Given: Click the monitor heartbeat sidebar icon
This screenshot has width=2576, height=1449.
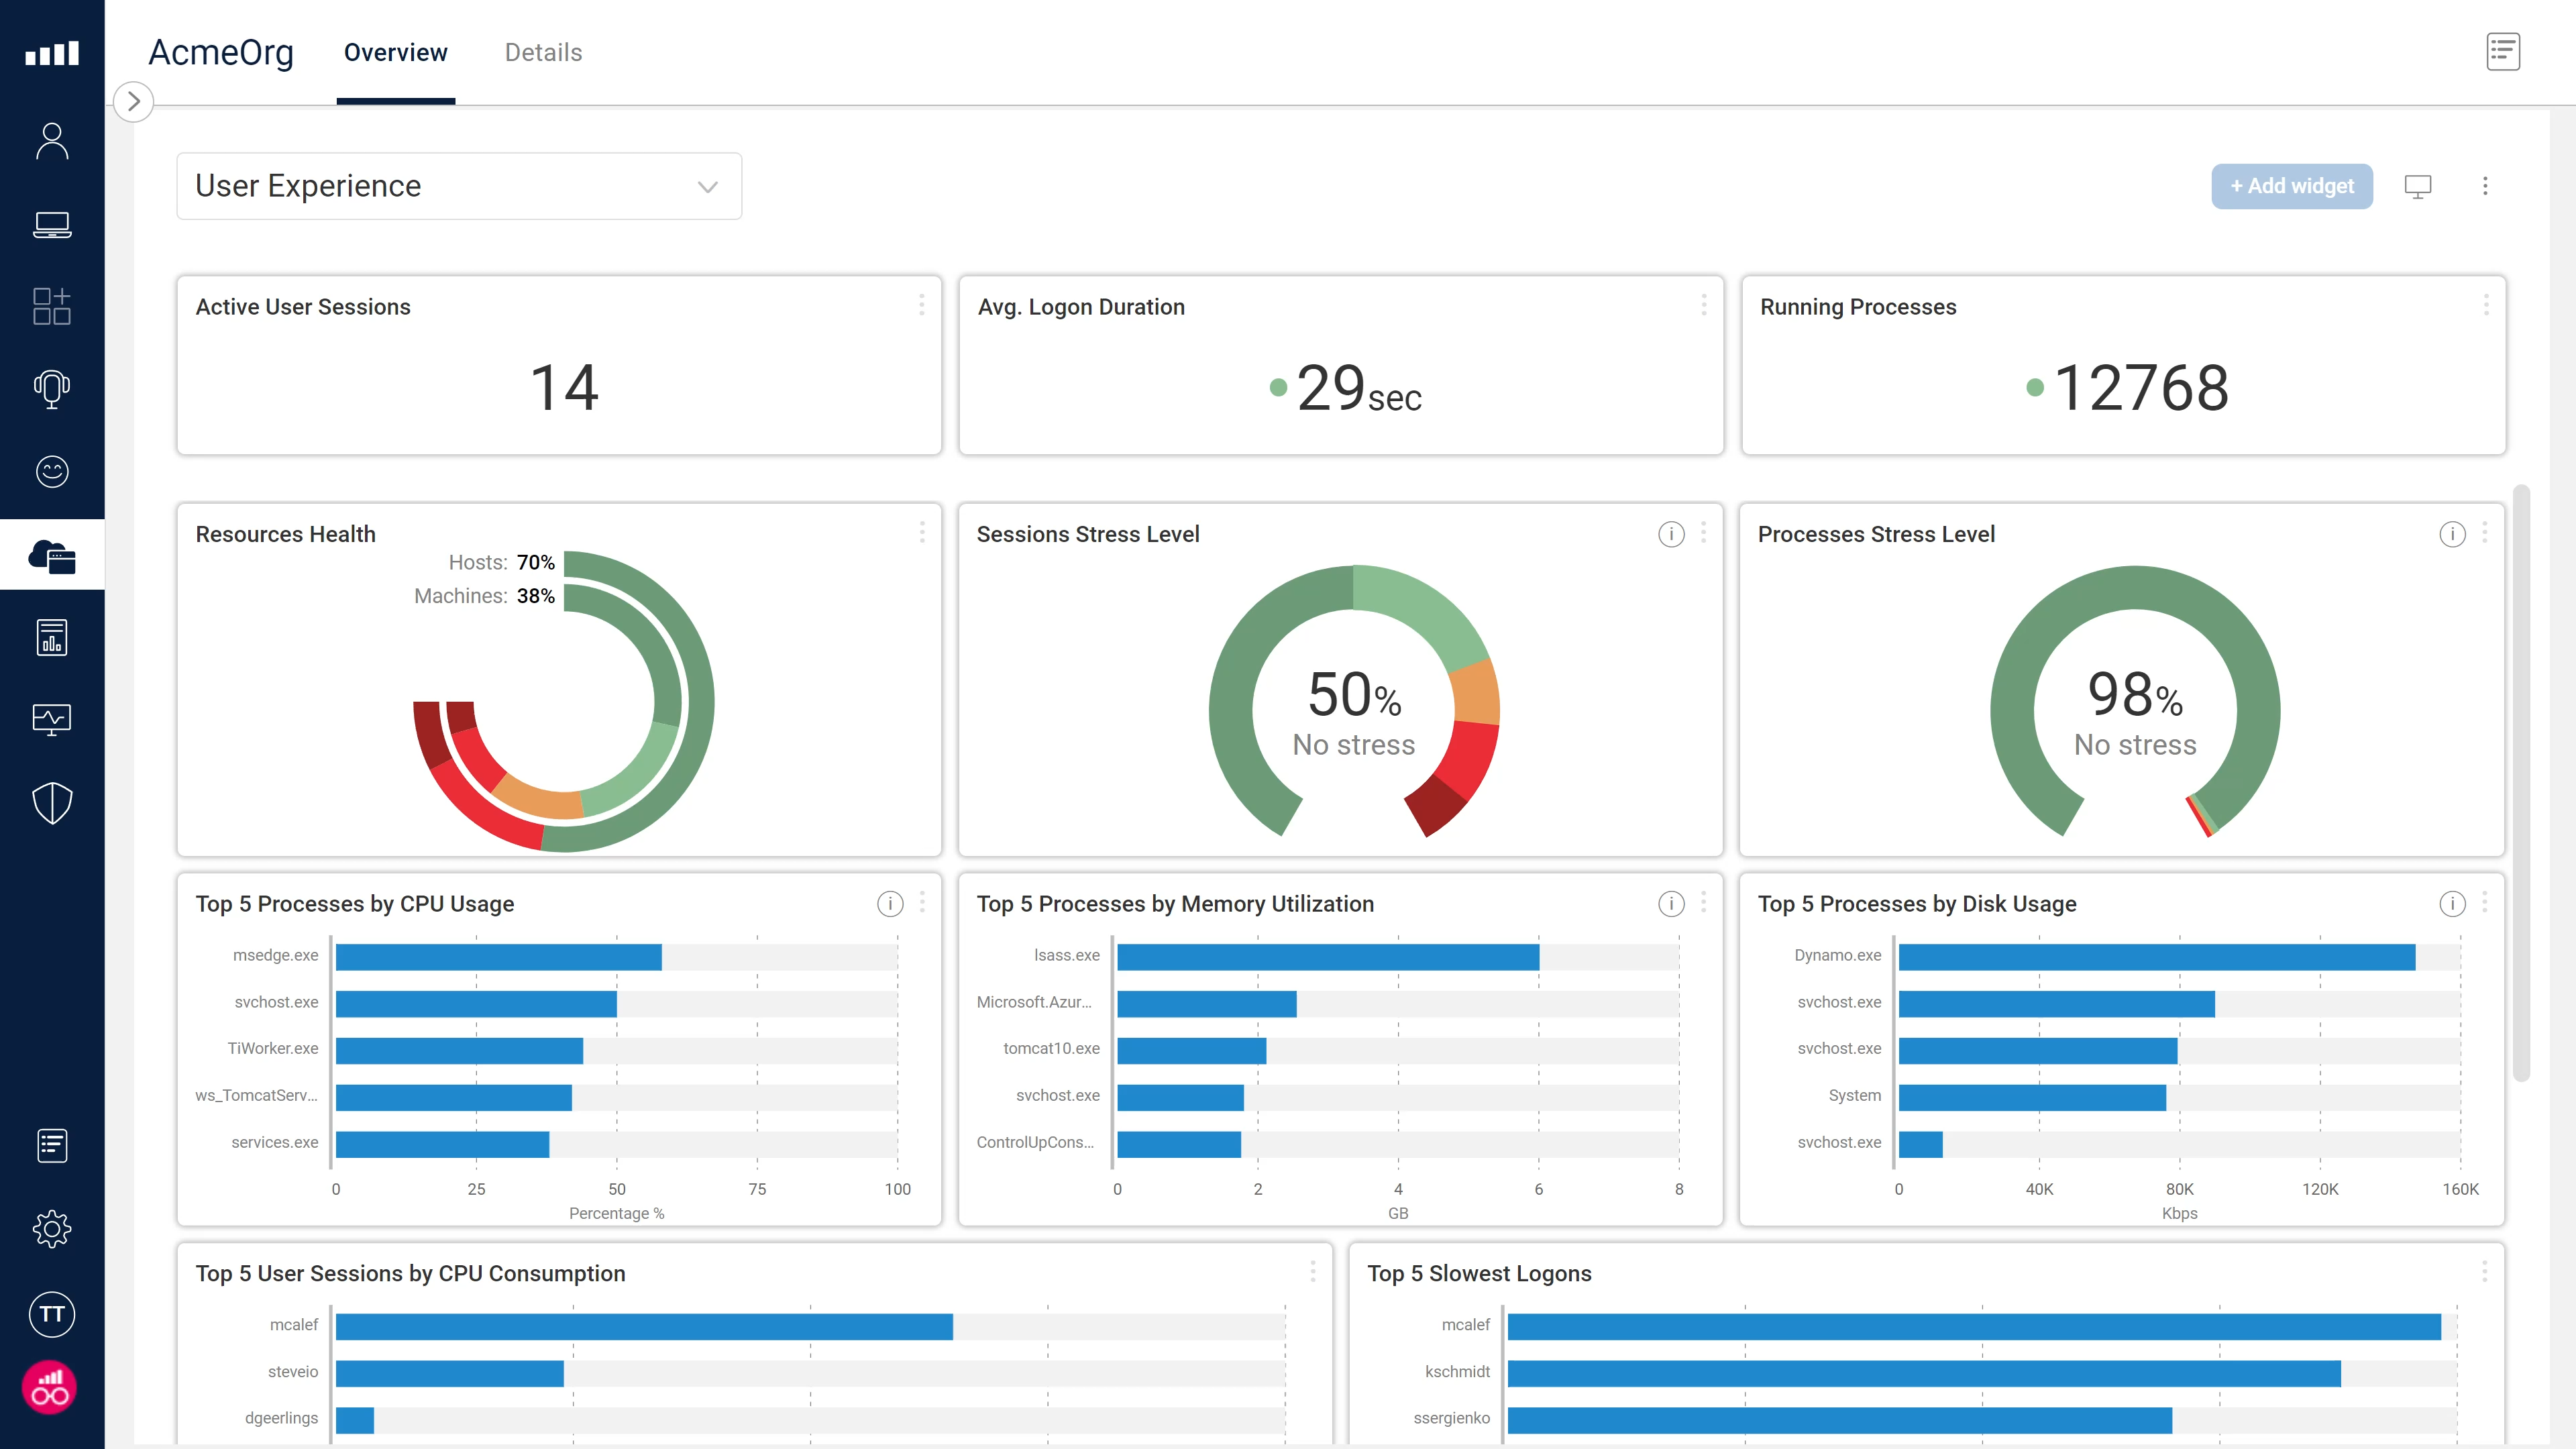Looking at the screenshot, I should click(52, 719).
